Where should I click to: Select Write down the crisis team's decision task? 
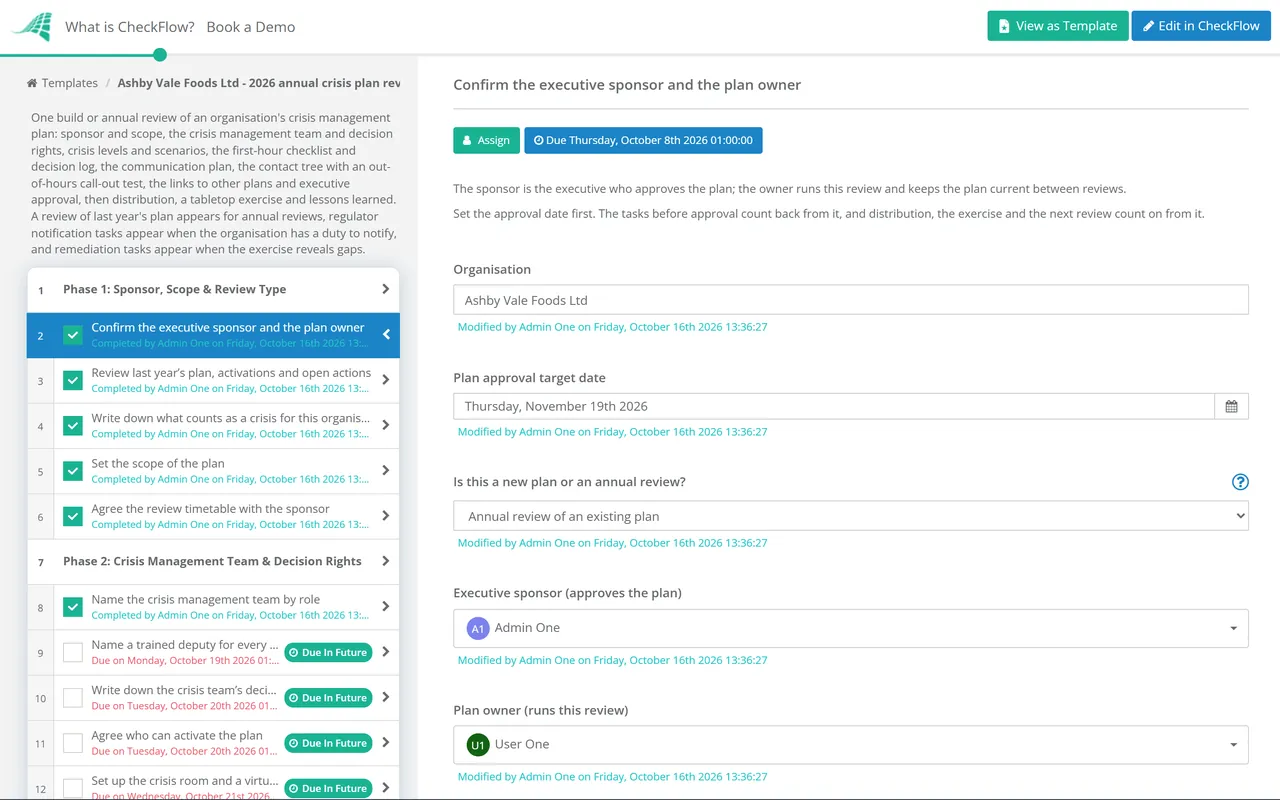[213, 698]
